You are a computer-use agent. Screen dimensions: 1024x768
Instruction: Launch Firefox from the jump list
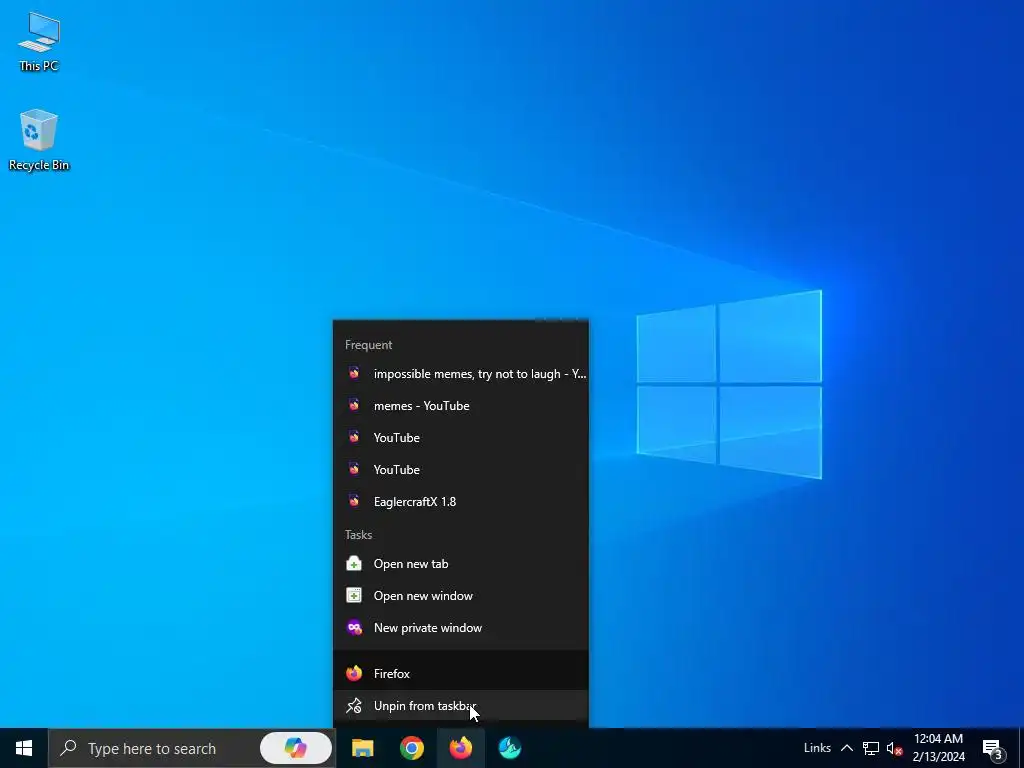coord(460,673)
